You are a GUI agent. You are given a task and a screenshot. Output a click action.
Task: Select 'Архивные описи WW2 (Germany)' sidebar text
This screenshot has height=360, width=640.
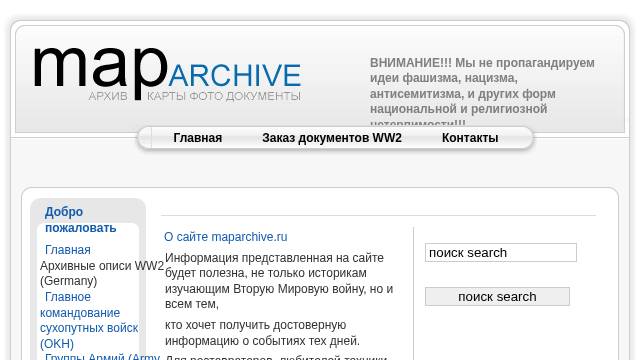click(102, 273)
